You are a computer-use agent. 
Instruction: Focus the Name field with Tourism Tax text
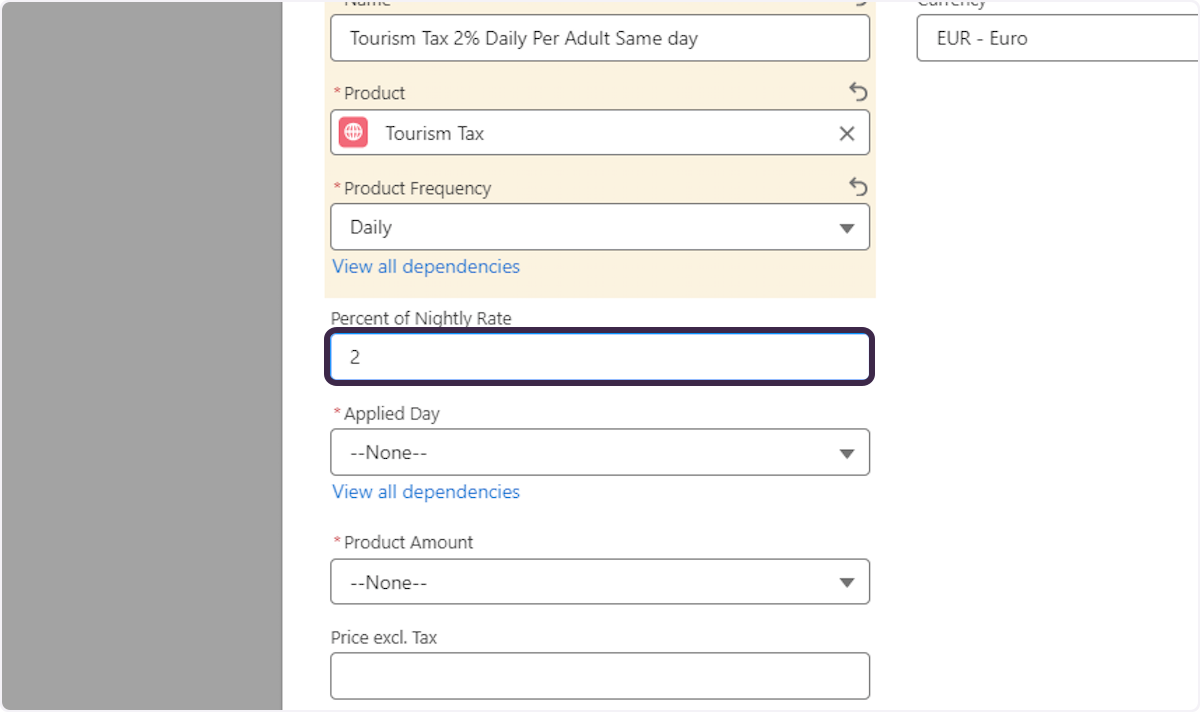(x=600, y=39)
